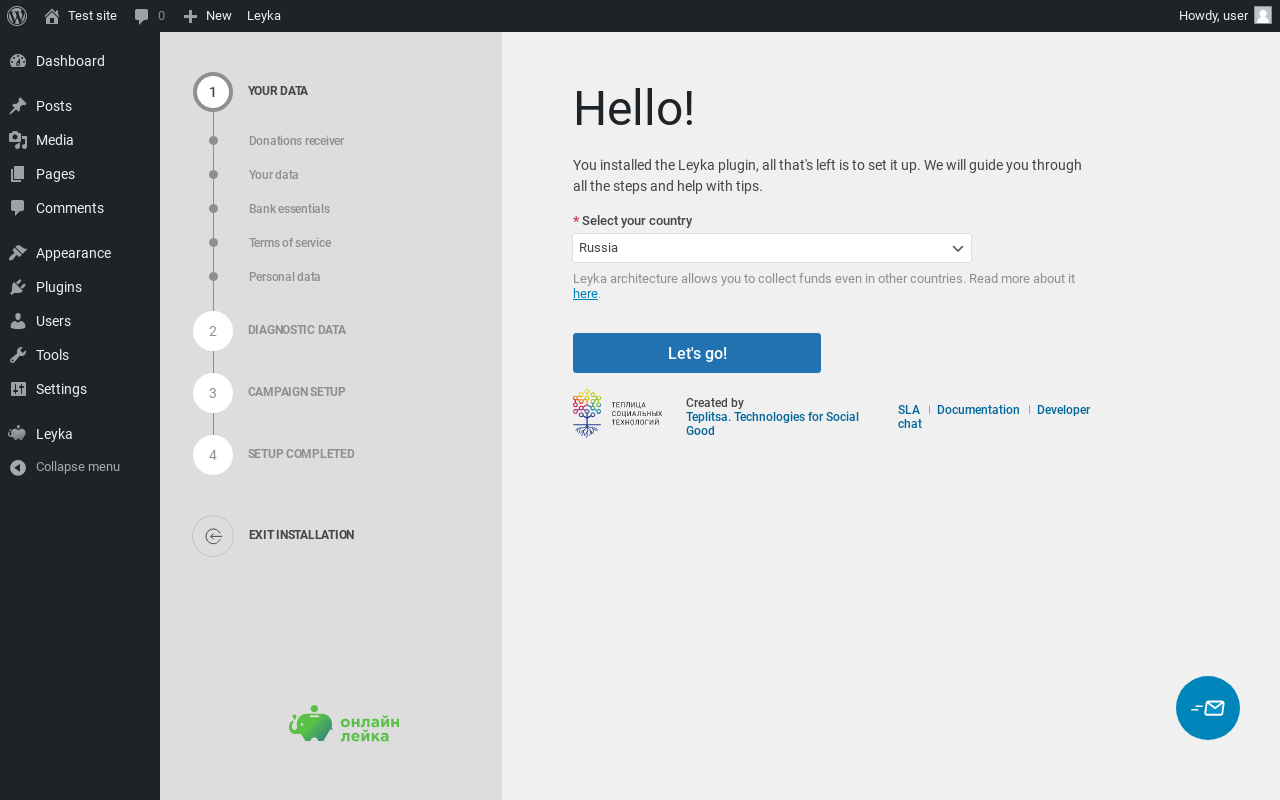Click the Settings sliders icon
1280x800 pixels.
click(x=18, y=389)
